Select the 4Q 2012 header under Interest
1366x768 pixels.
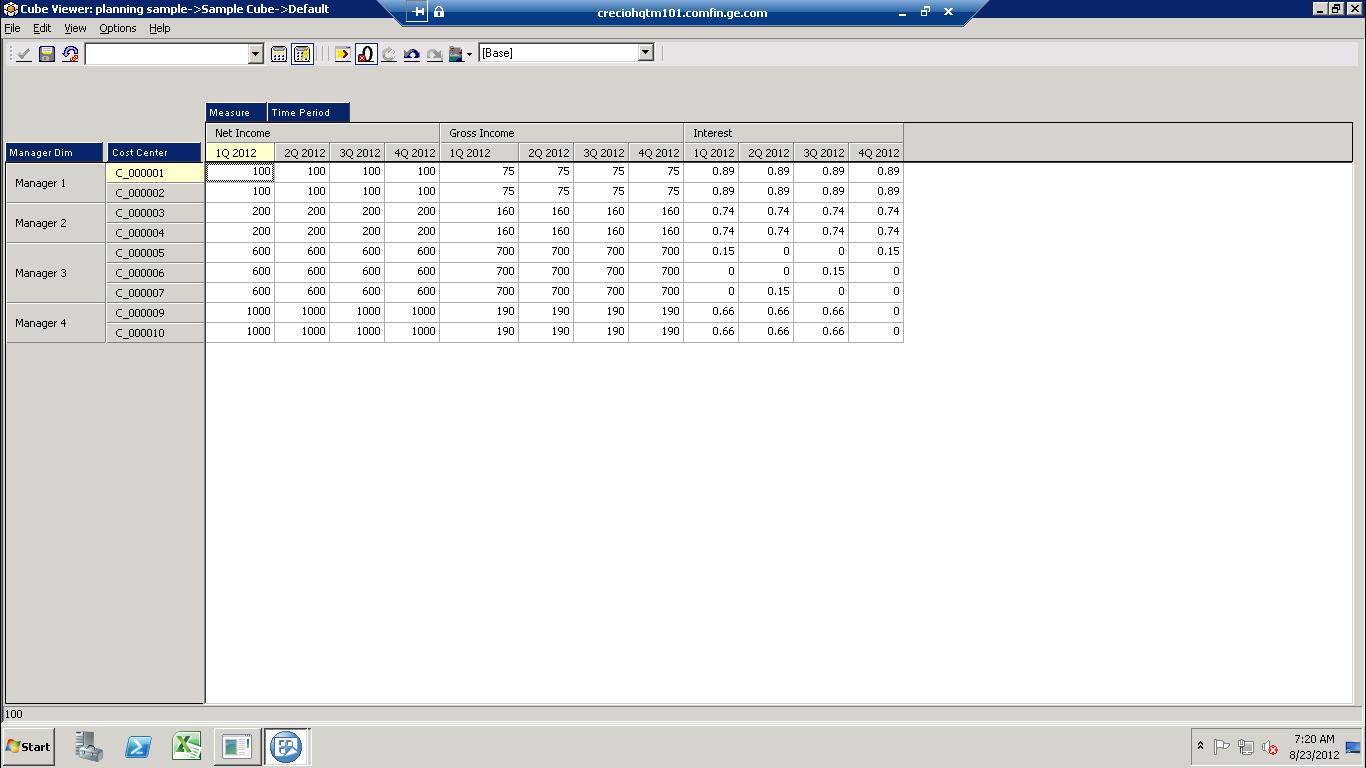click(x=876, y=153)
